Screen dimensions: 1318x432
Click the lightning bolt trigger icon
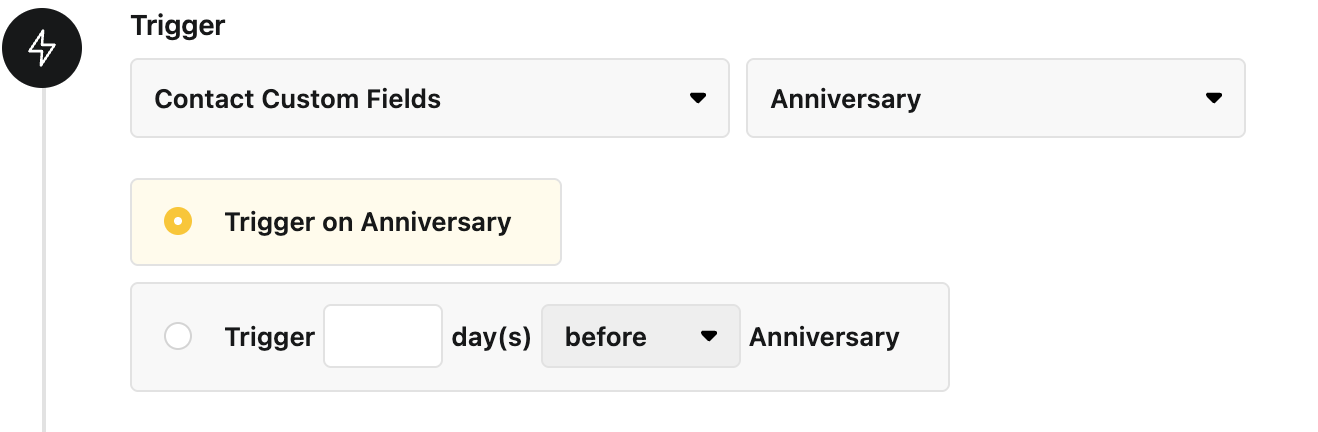(41, 48)
